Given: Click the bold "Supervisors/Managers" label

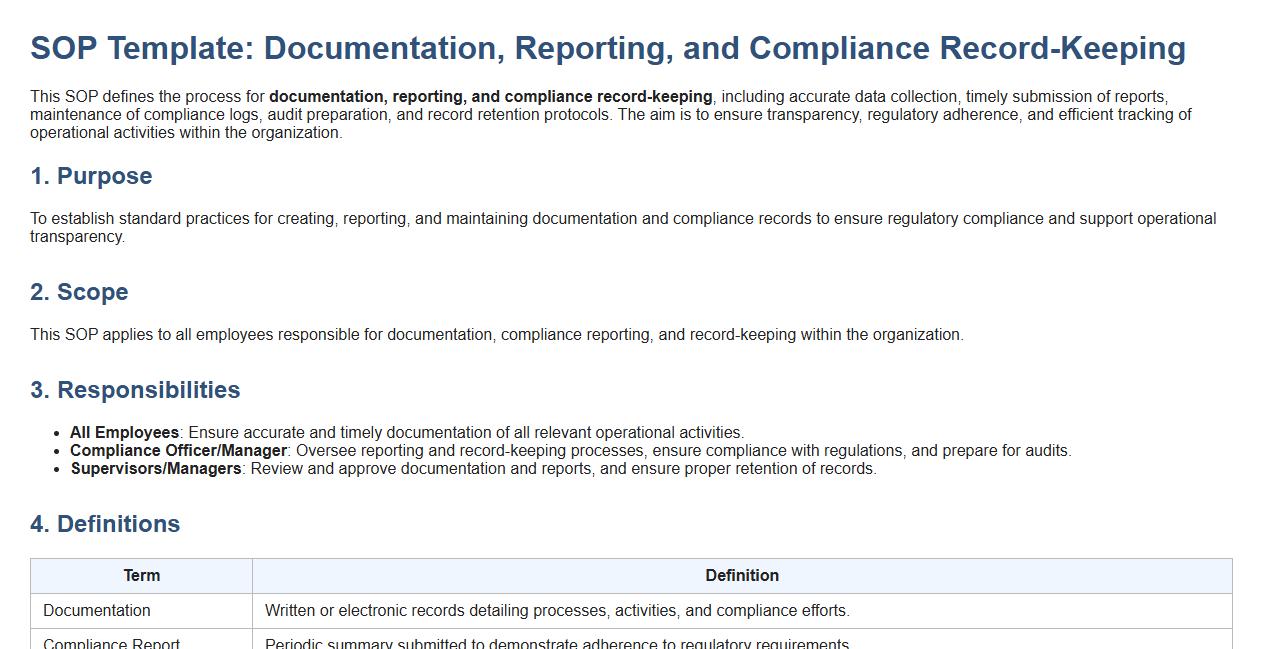Looking at the screenshot, I should coord(155,469).
